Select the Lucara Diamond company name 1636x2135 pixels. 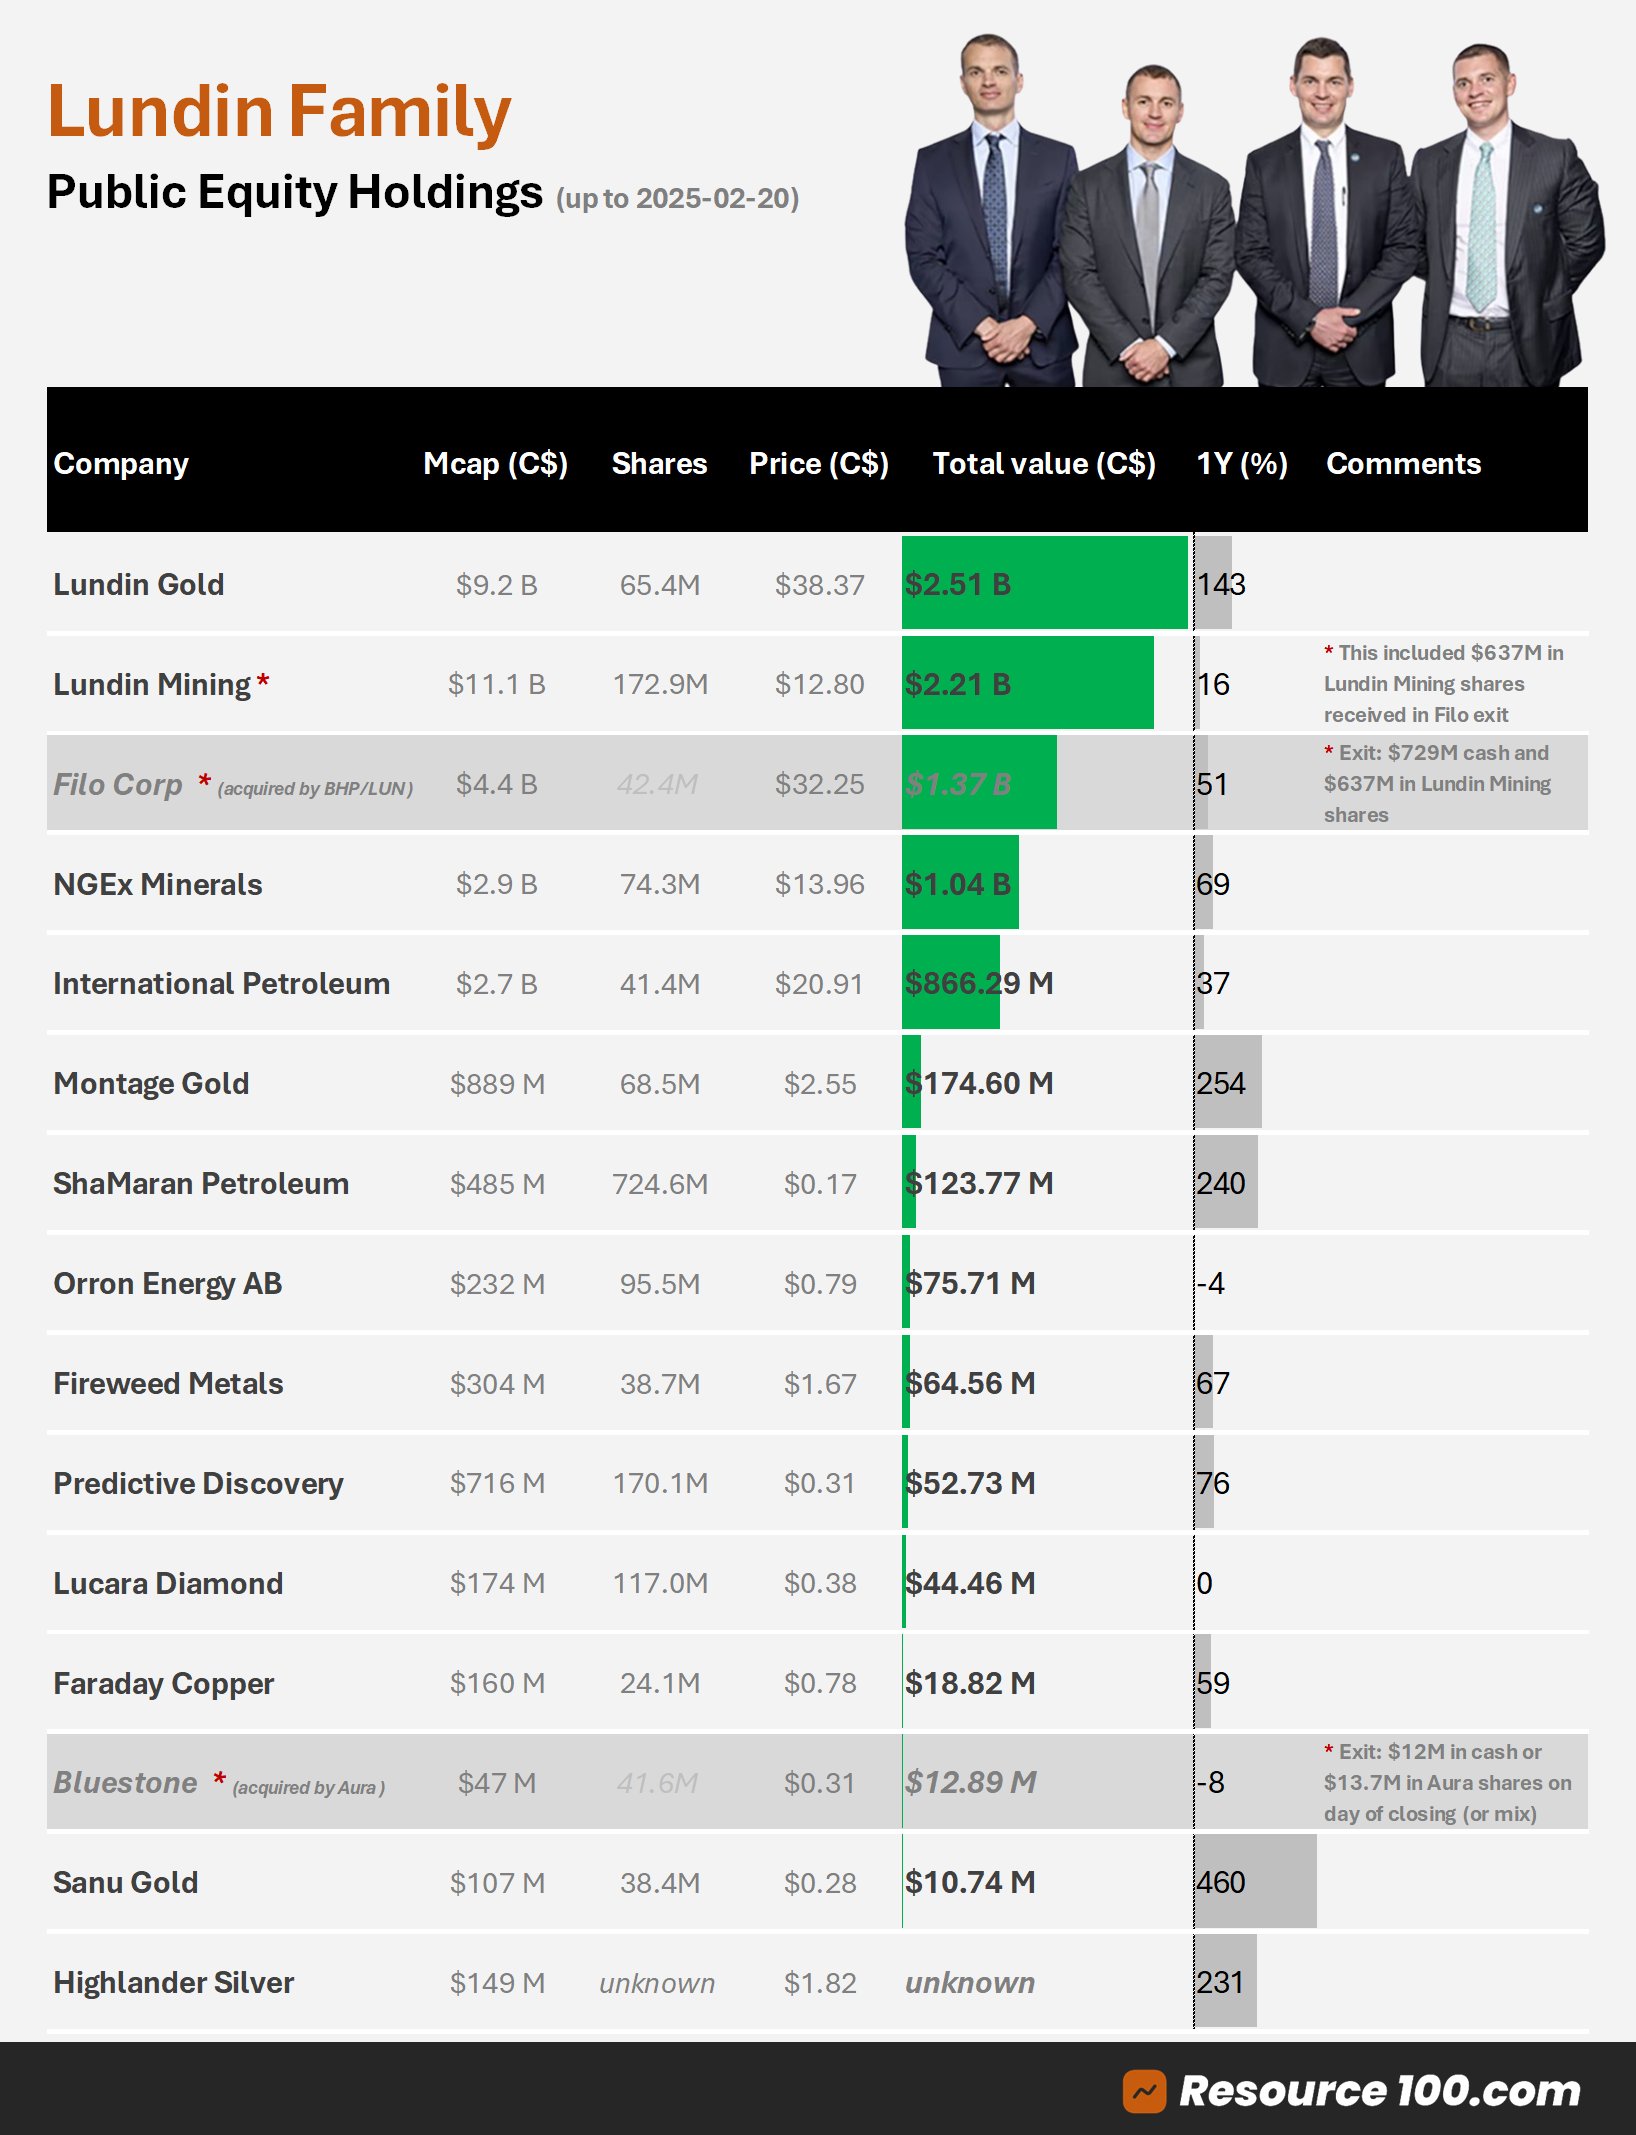coord(168,1584)
